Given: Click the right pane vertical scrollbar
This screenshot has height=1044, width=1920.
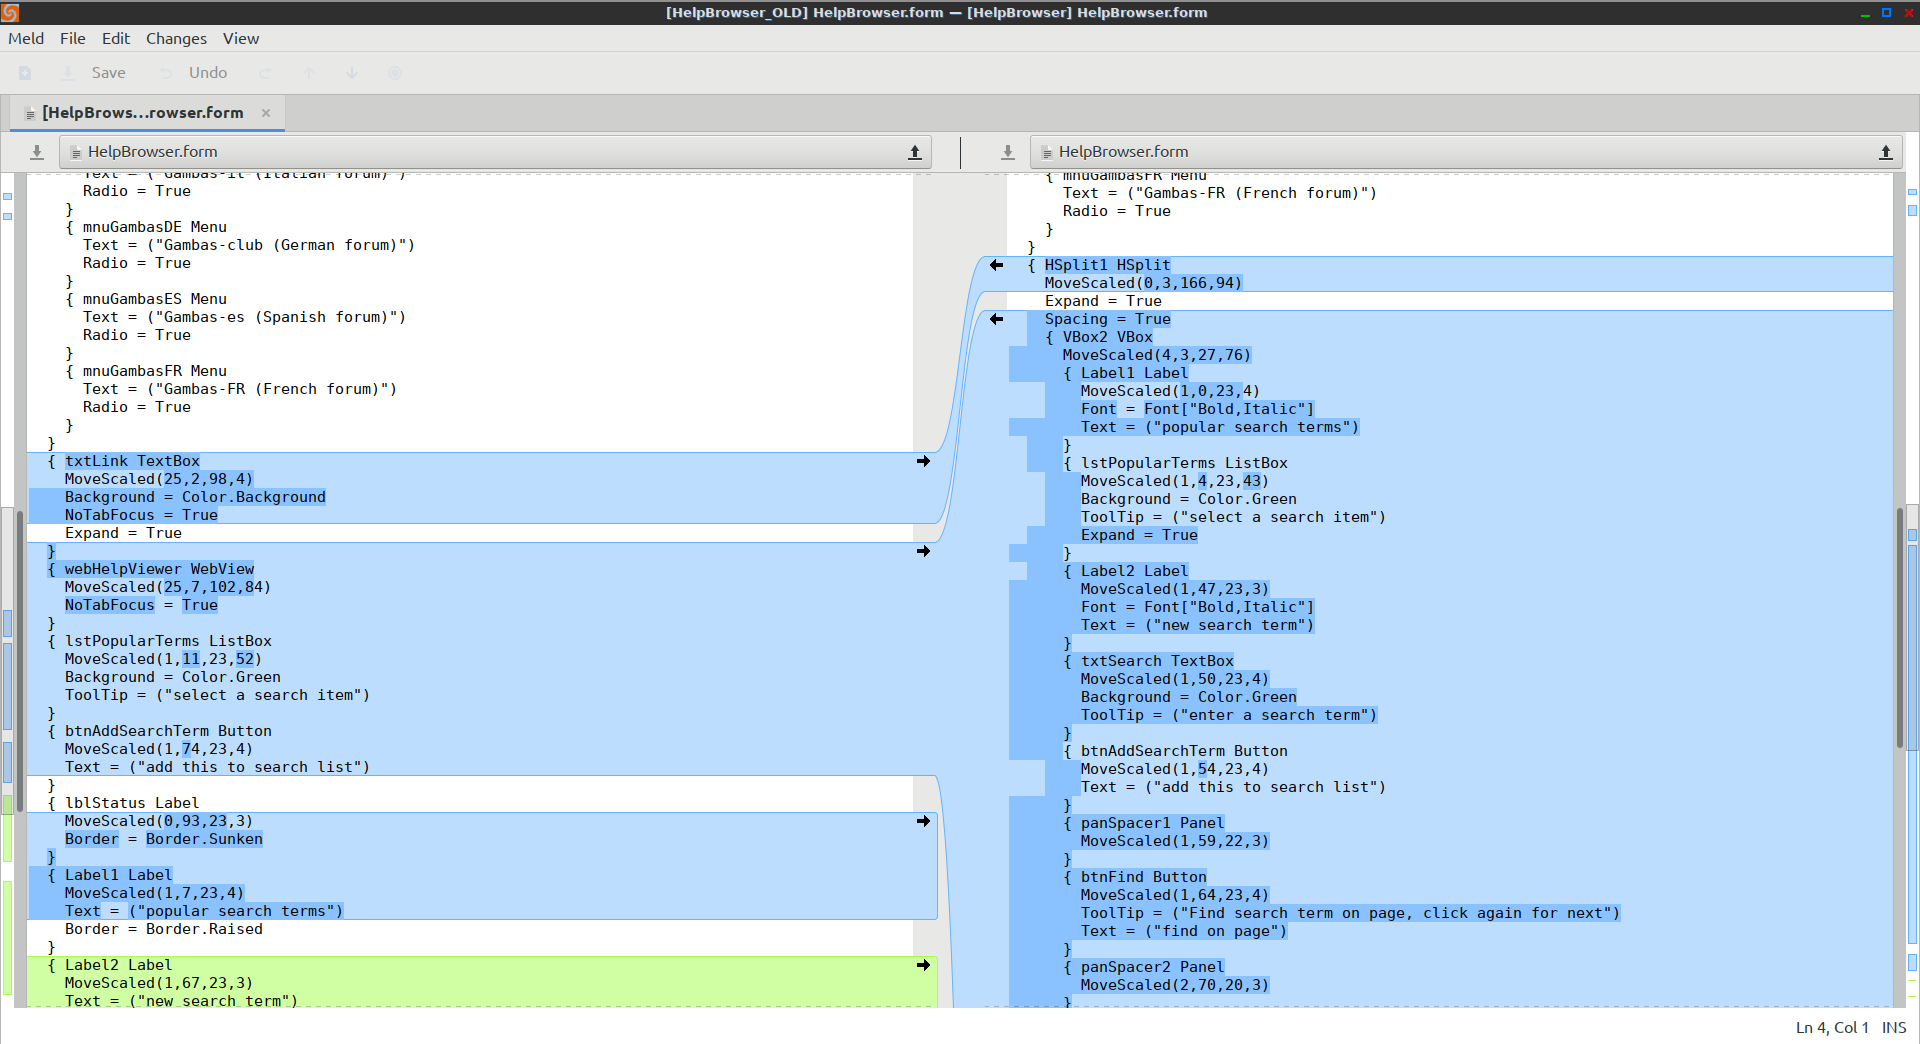Looking at the screenshot, I should (x=1899, y=630).
